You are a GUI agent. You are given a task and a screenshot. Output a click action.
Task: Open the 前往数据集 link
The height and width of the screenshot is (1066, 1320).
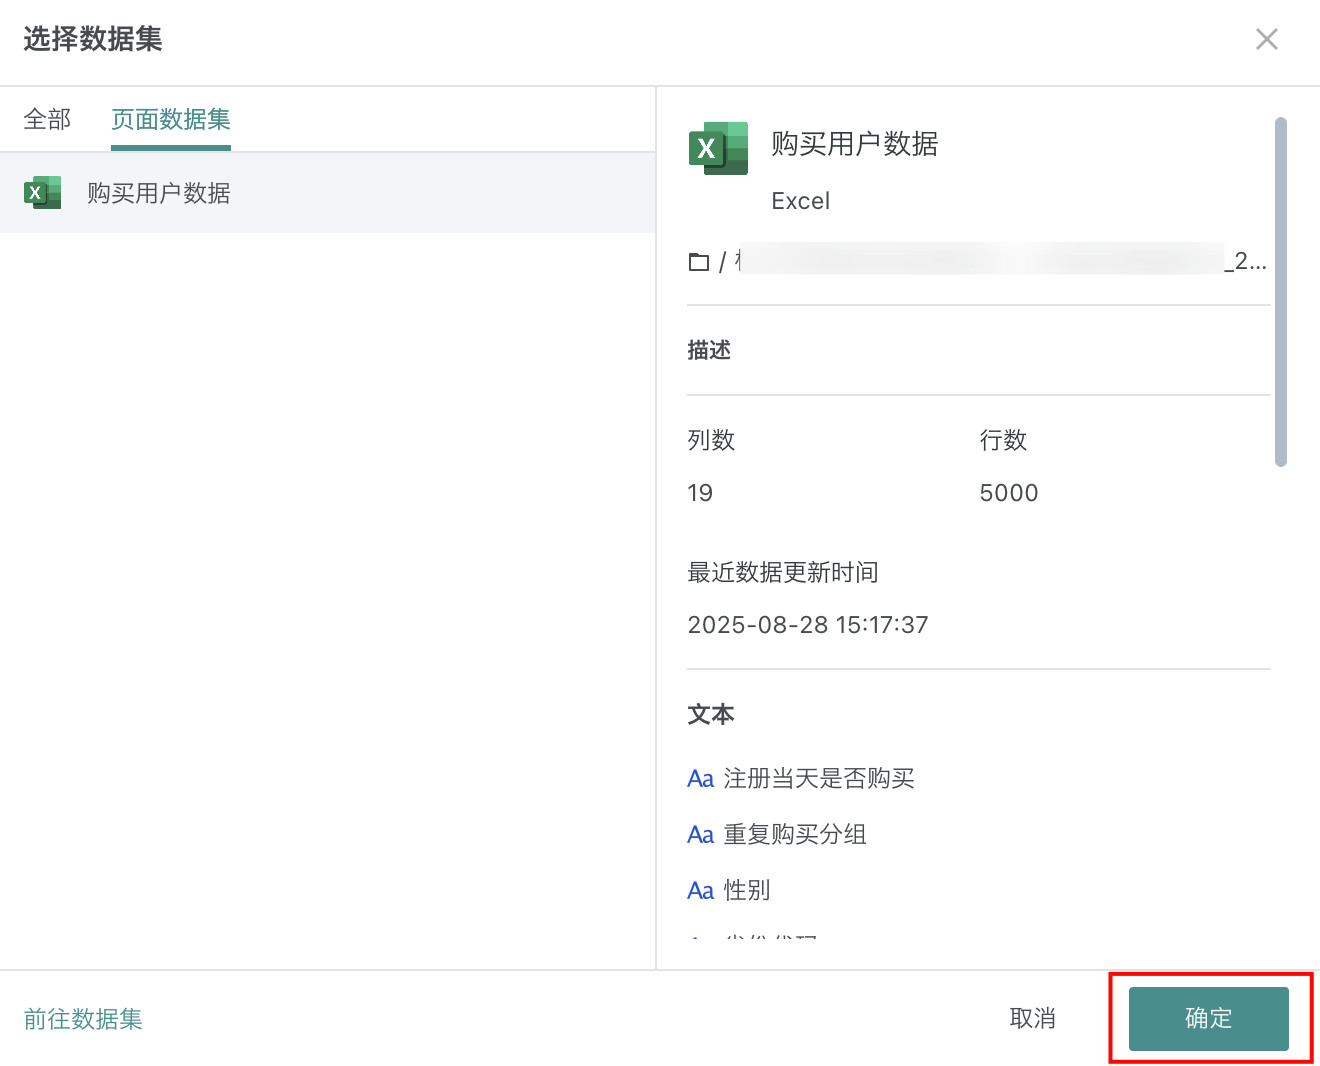pyautogui.click(x=83, y=1019)
